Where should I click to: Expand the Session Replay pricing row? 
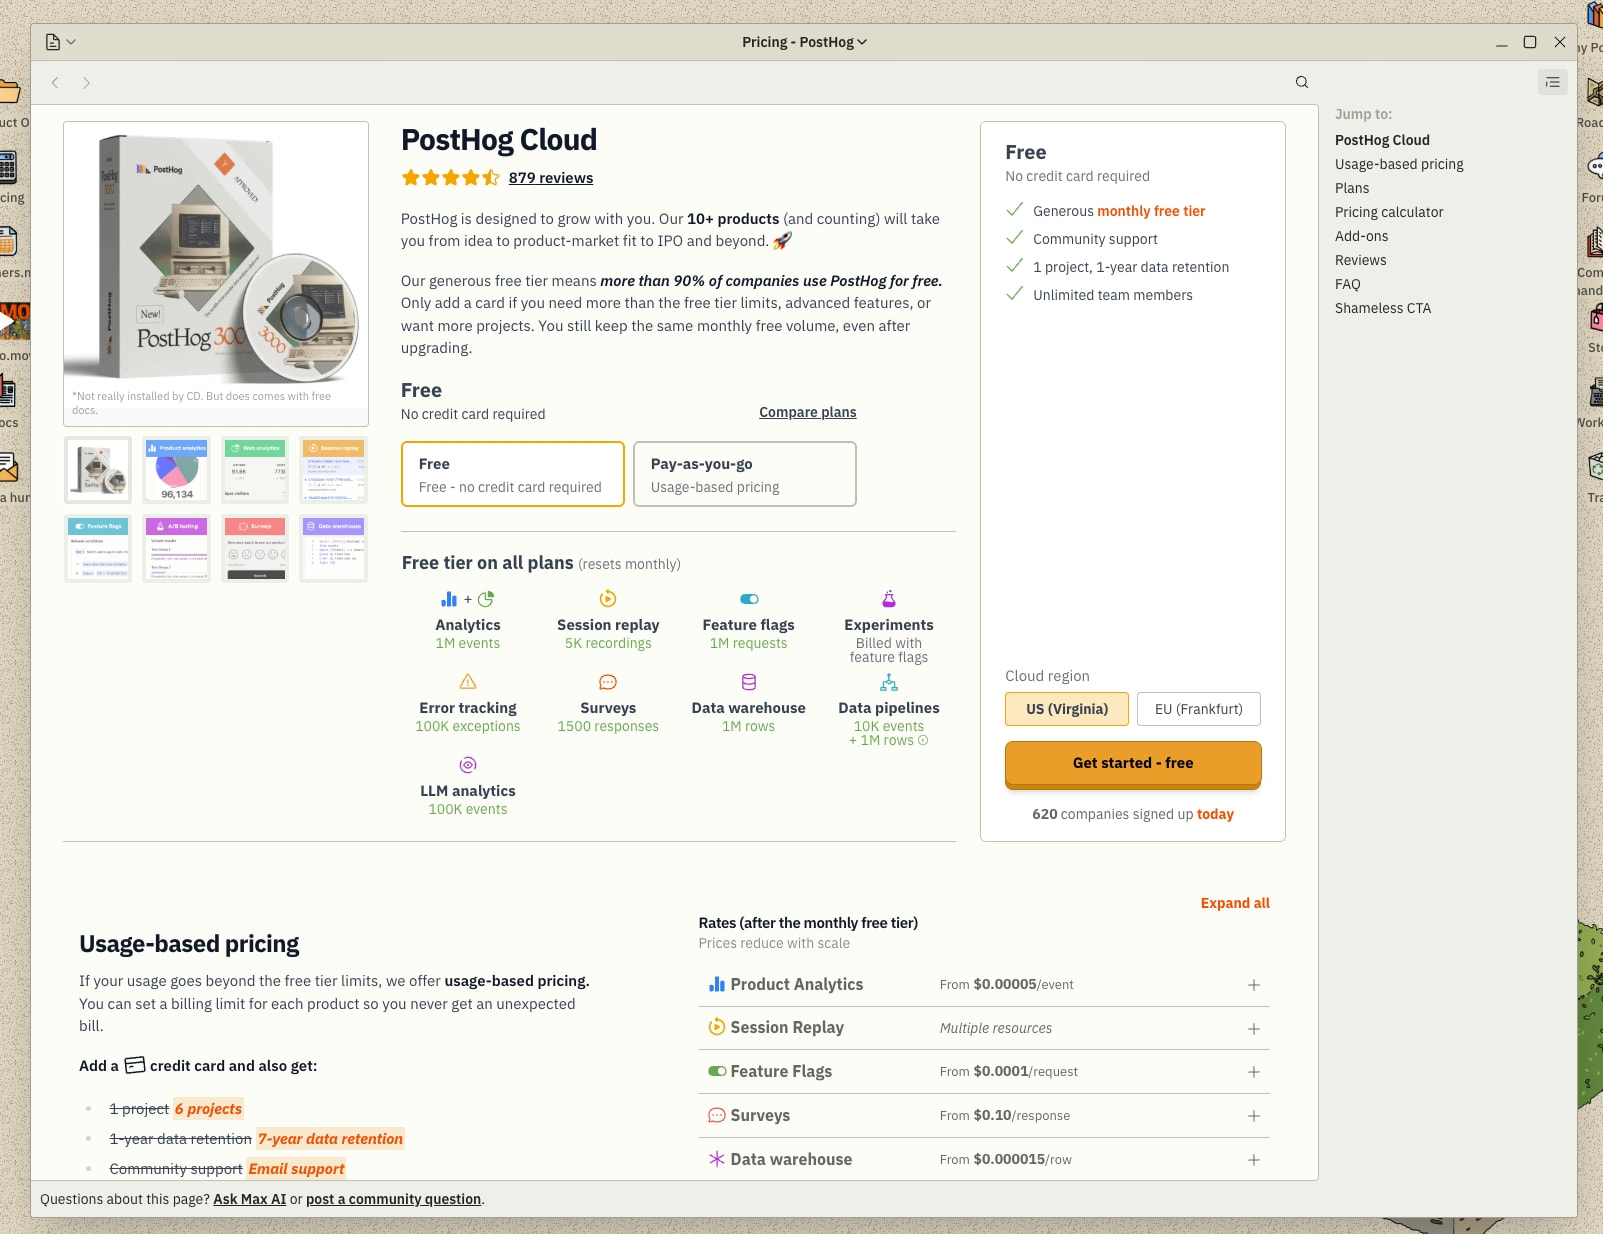1254,1029
